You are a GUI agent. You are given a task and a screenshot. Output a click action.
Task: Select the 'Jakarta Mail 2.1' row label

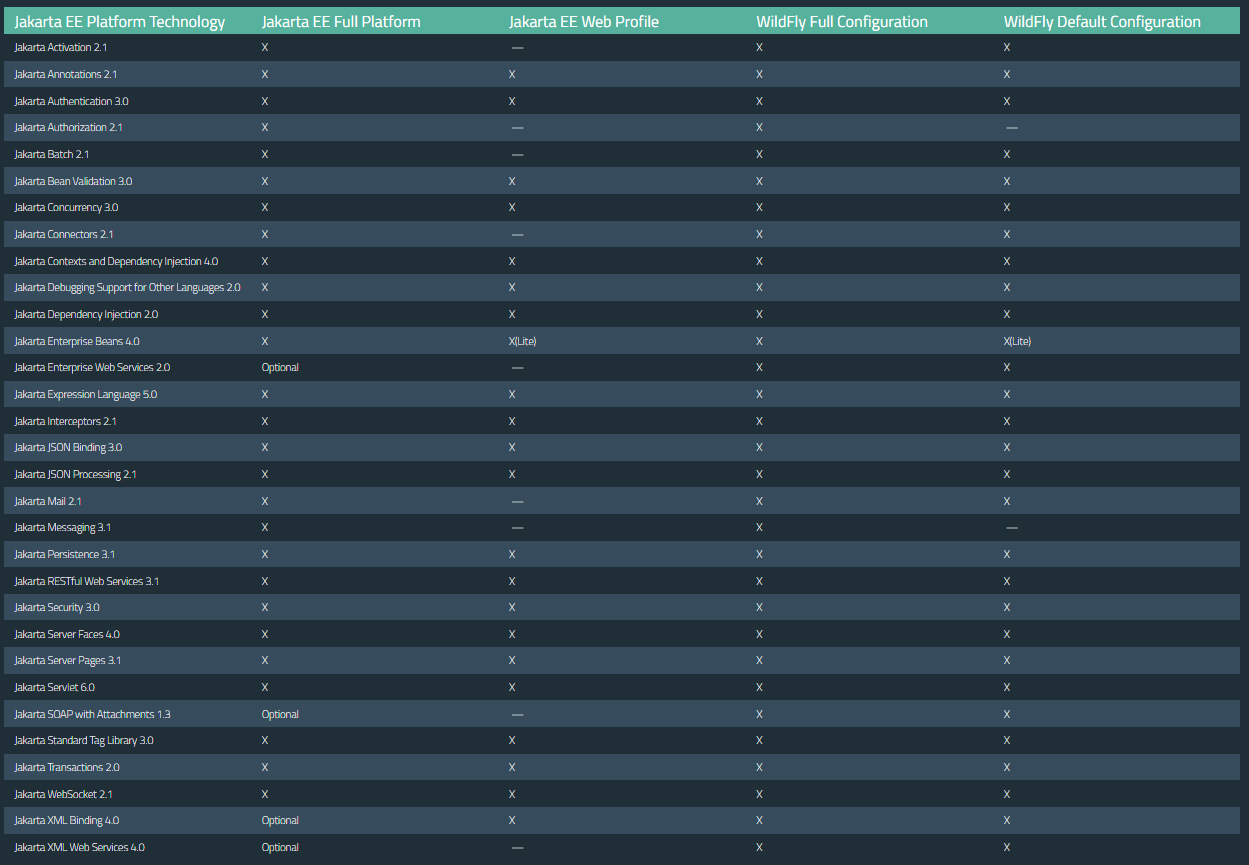click(x=48, y=501)
